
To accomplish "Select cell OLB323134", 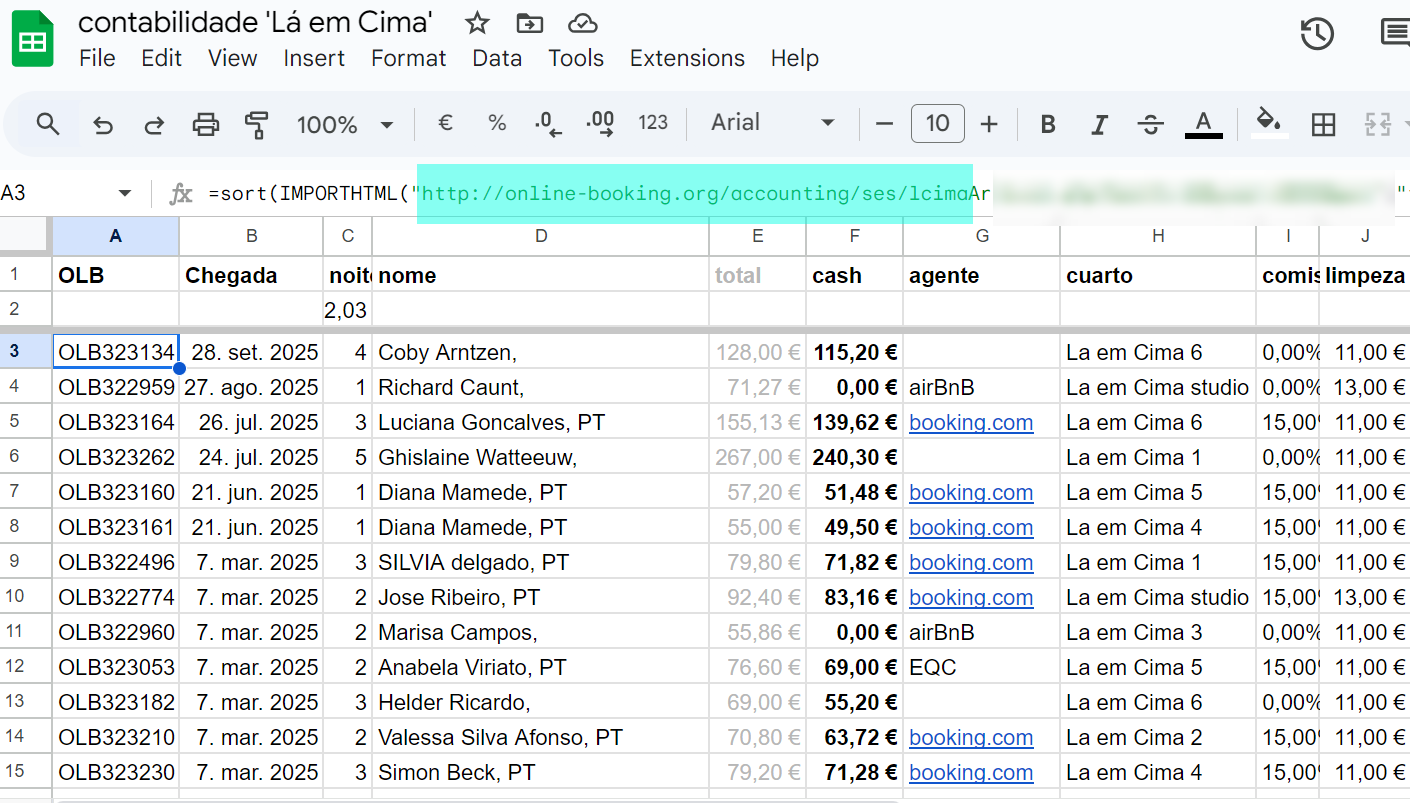I will click(116, 352).
